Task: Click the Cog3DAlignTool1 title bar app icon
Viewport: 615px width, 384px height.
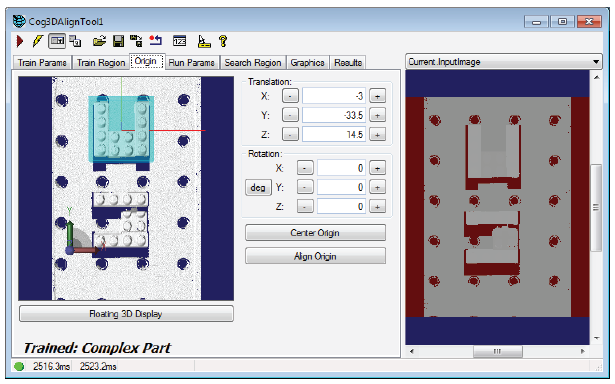Action: 19,21
